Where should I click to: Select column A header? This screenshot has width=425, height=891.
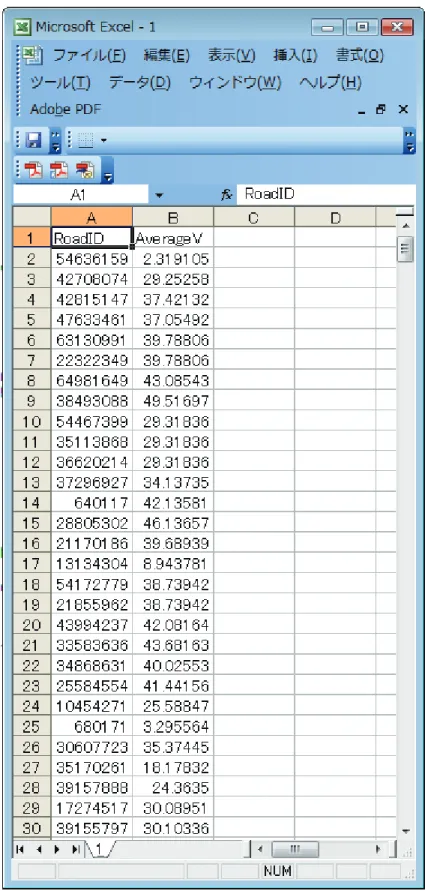92,218
